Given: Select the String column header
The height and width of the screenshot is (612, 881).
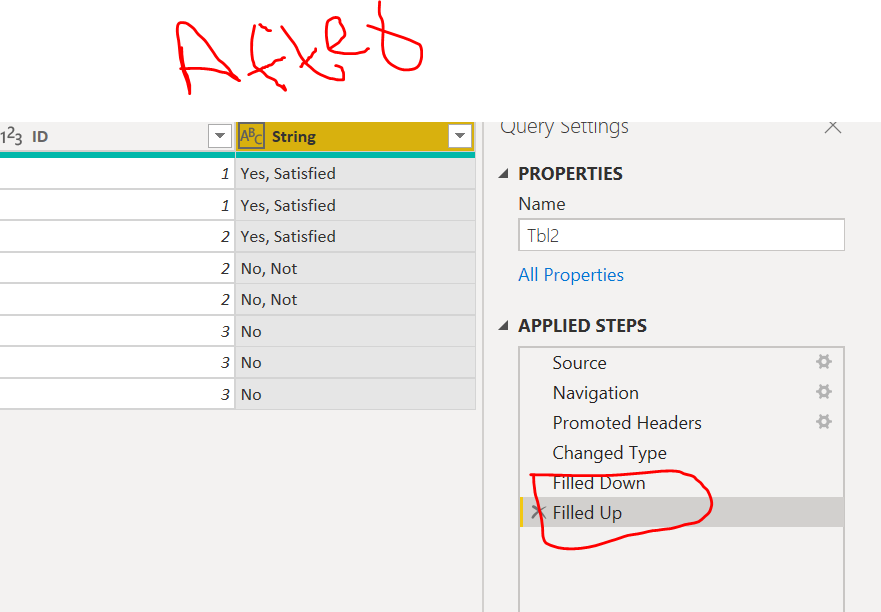Looking at the screenshot, I should point(355,137).
